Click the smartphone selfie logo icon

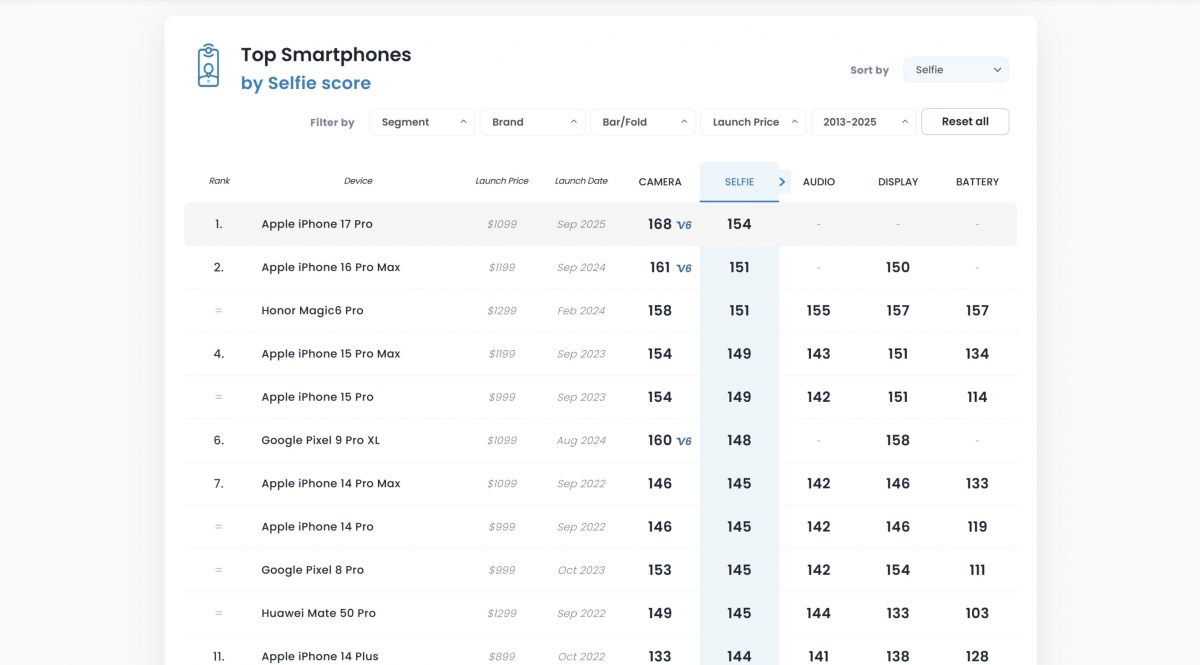208,66
